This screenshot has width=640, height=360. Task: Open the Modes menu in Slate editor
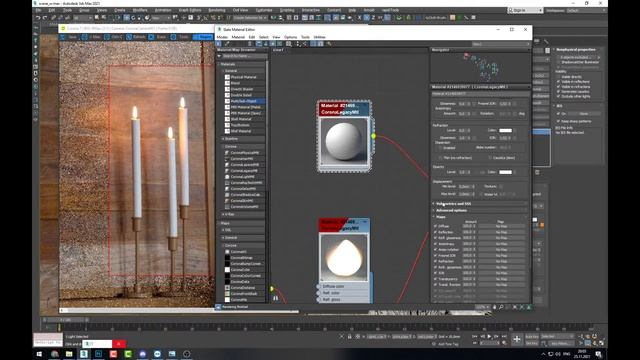click(222, 37)
